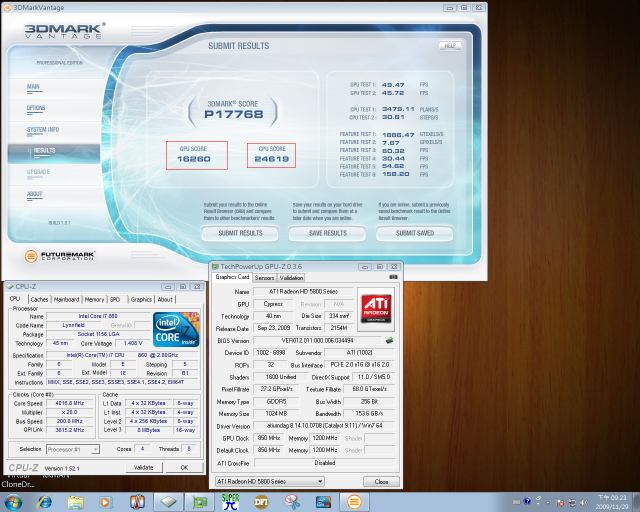The height and width of the screenshot is (512, 640).
Task: Click the ATI CrossFire Disabled field
Action: pos(324,463)
